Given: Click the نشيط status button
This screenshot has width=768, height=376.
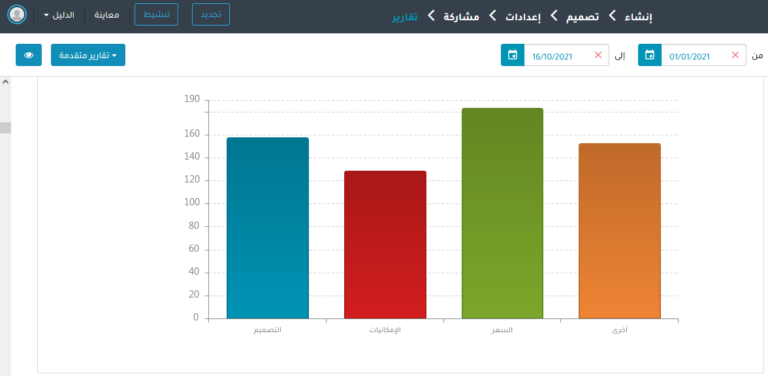Looking at the screenshot, I should [156, 15].
